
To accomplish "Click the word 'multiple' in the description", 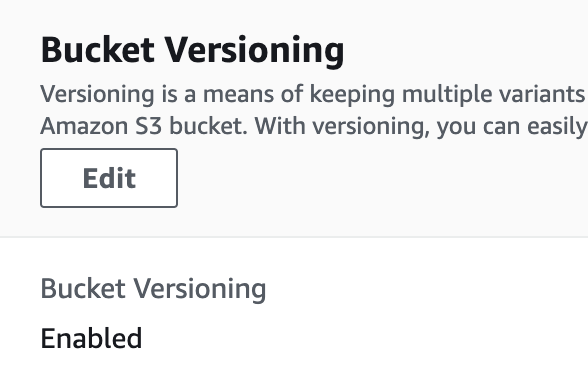I will pyautogui.click(x=447, y=94).
